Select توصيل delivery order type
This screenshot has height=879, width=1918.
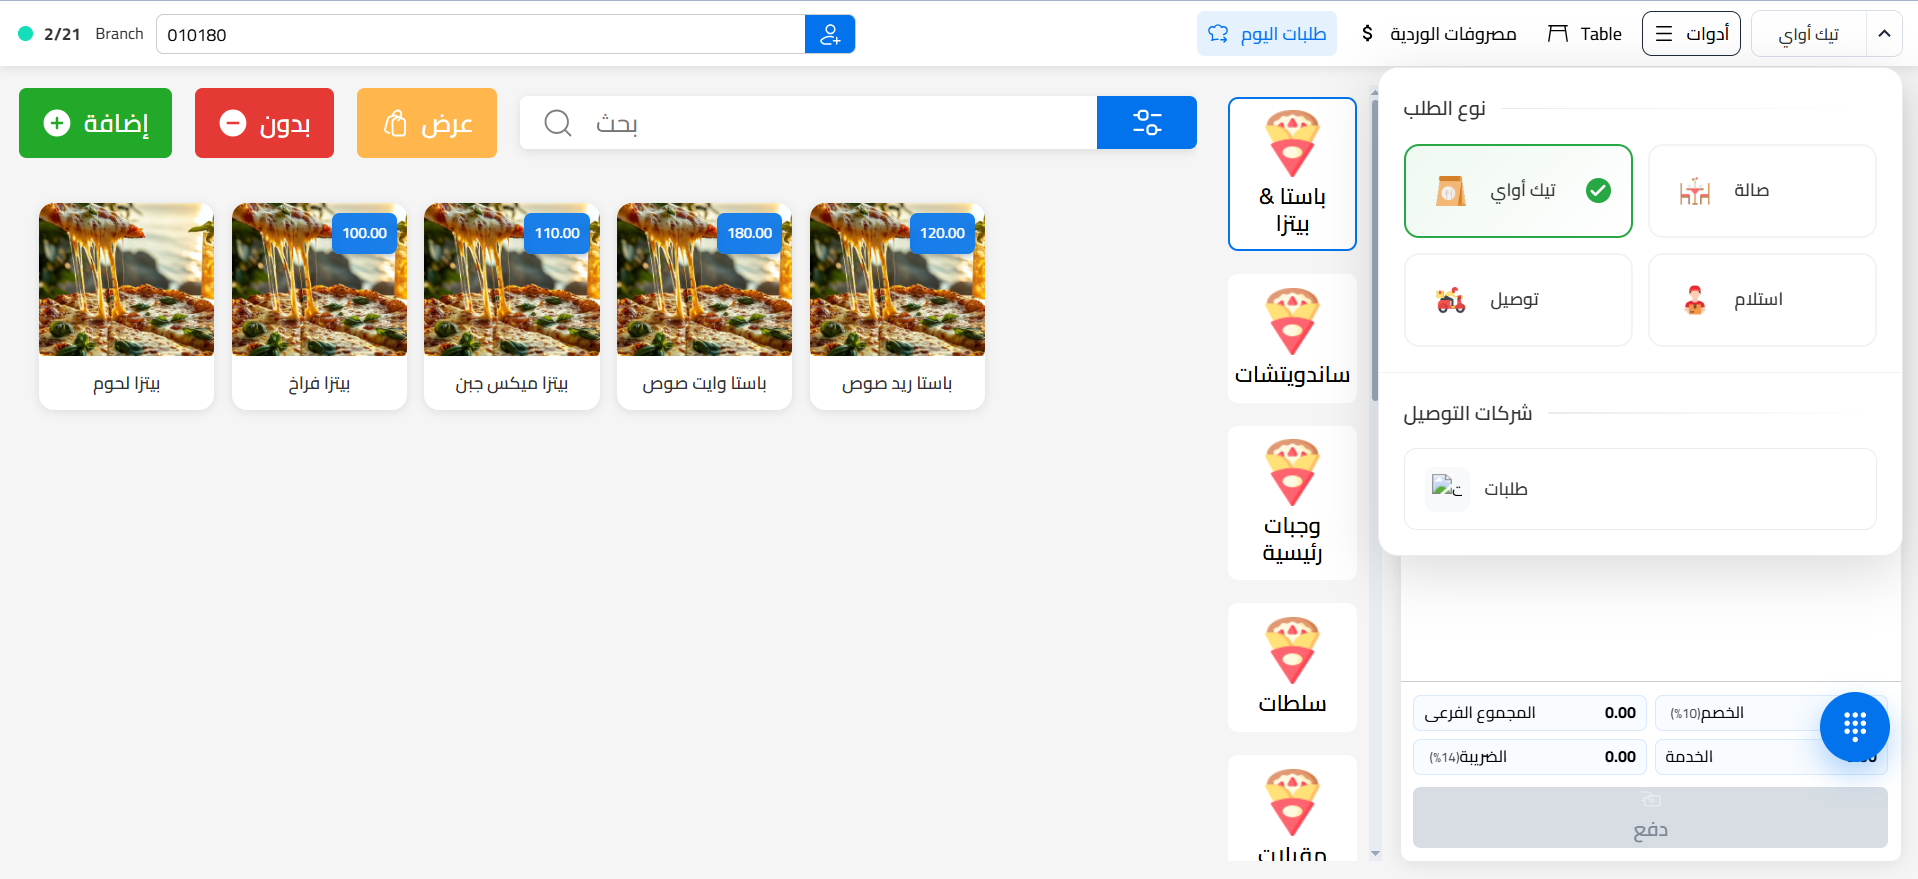pos(1518,300)
